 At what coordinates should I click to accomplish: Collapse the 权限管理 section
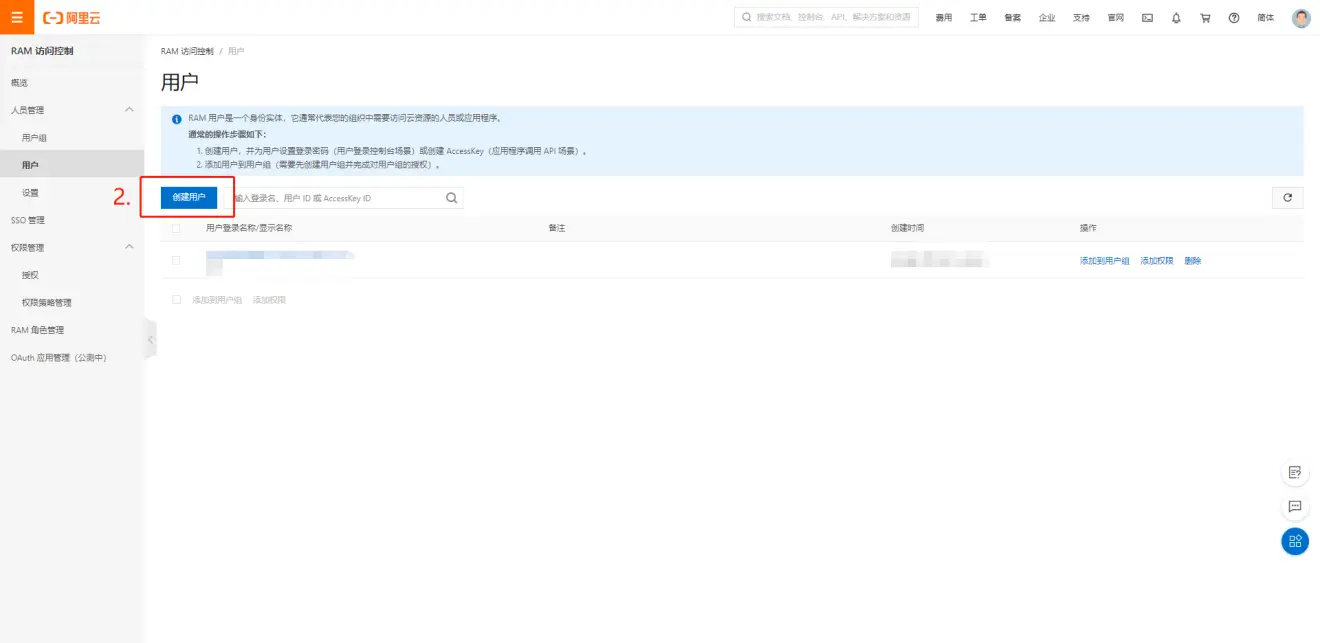tap(127, 247)
